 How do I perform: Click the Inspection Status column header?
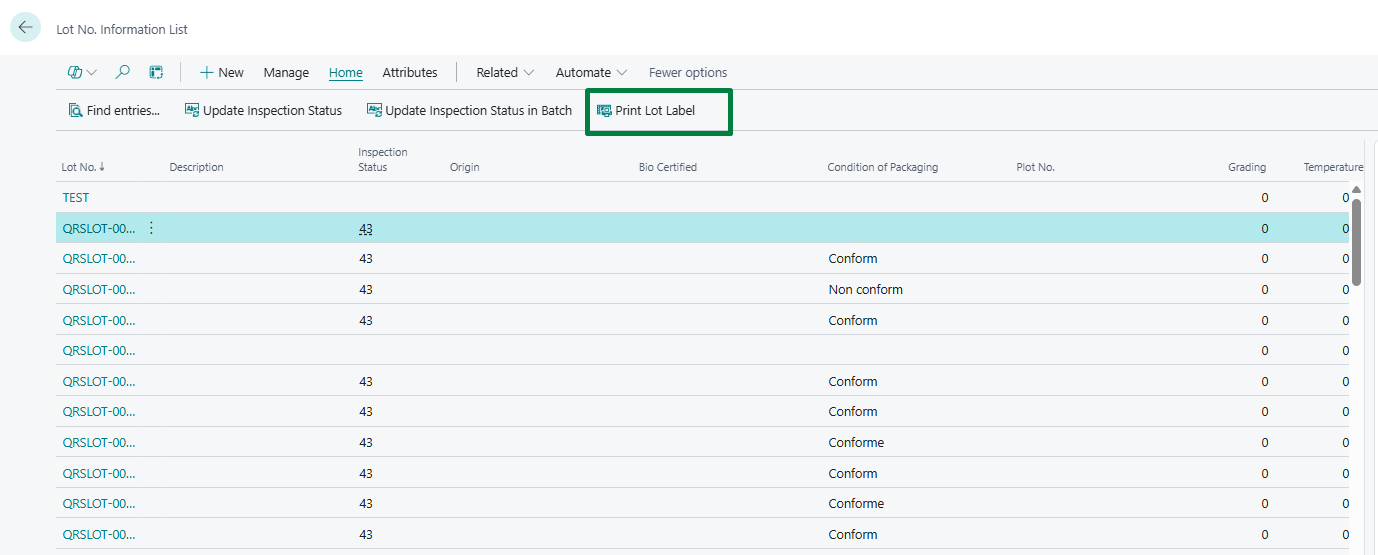point(383,160)
